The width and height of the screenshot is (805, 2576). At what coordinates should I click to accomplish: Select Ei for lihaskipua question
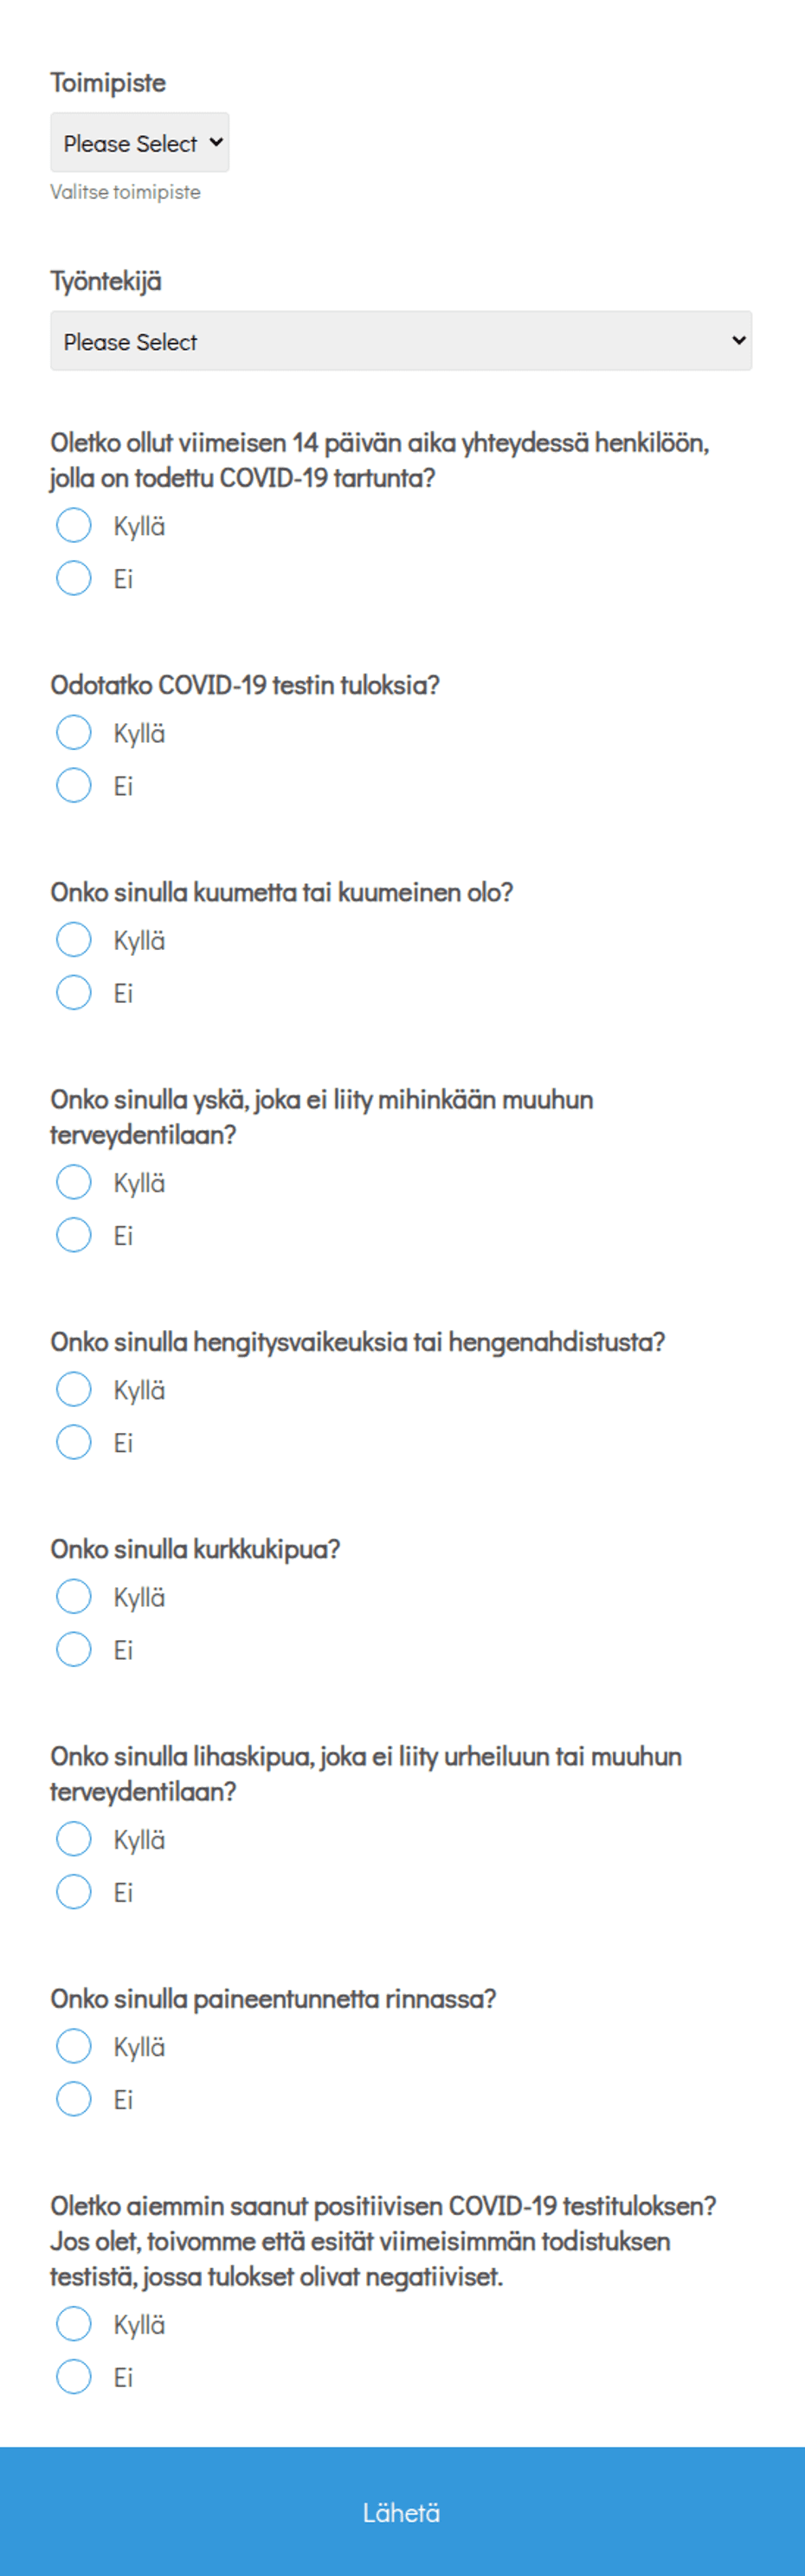(x=74, y=1891)
